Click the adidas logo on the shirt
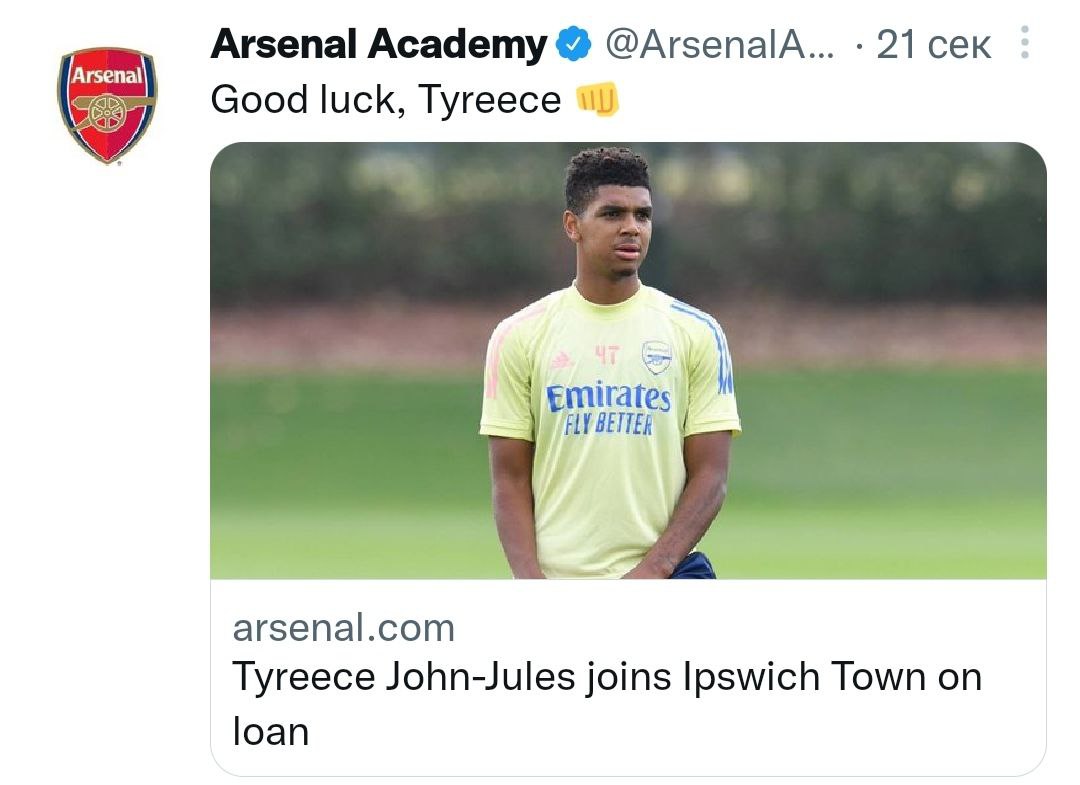This screenshot has width=1080, height=785. click(561, 359)
